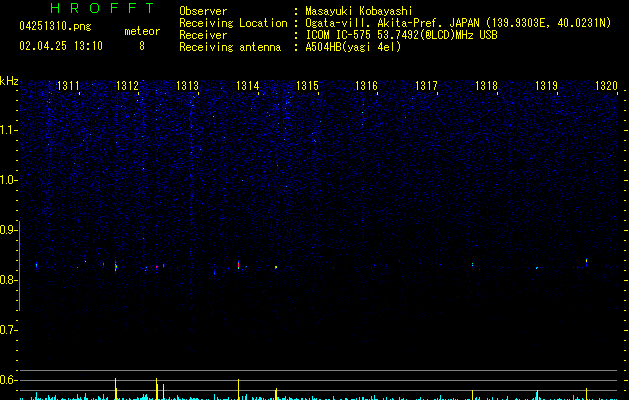Click time marker 1320
Image resolution: width=629 pixels, height=400 pixels.
(x=606, y=86)
